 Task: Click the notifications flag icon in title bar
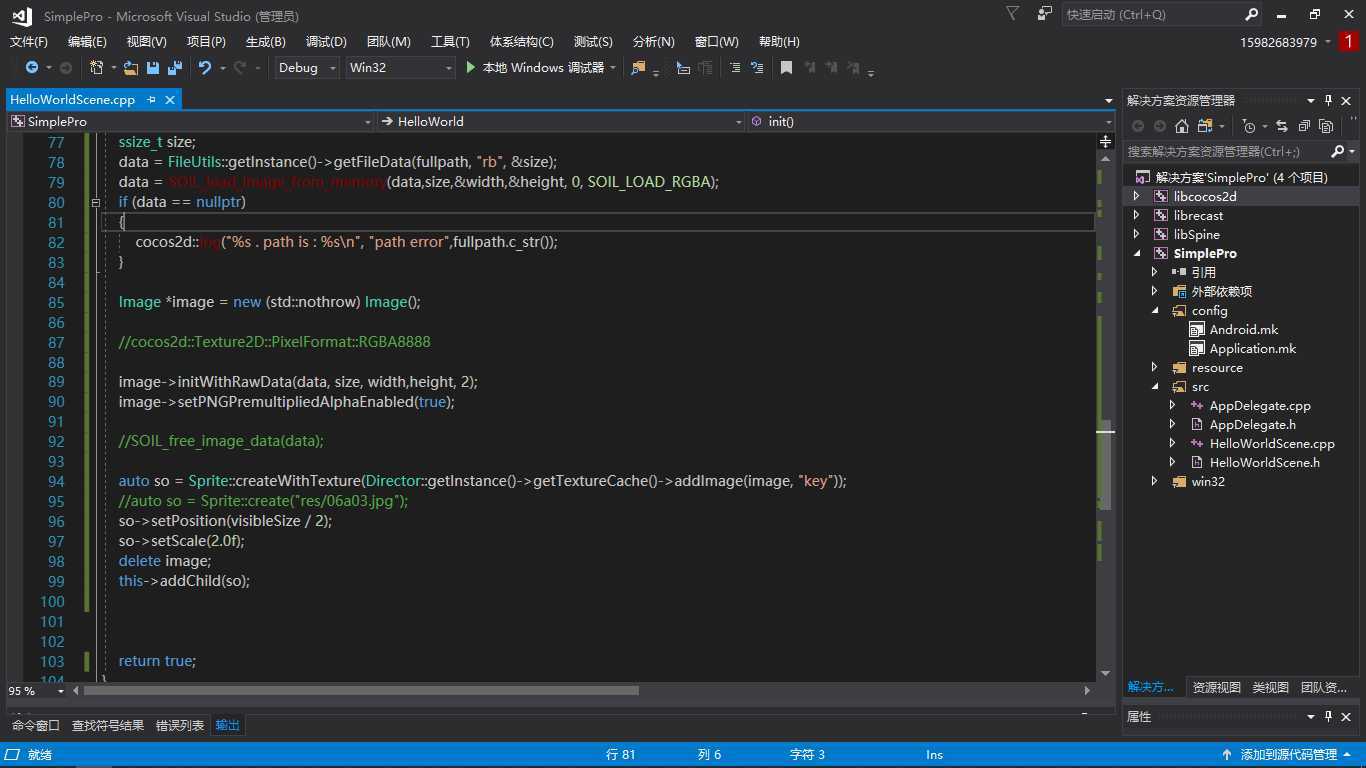click(1013, 14)
